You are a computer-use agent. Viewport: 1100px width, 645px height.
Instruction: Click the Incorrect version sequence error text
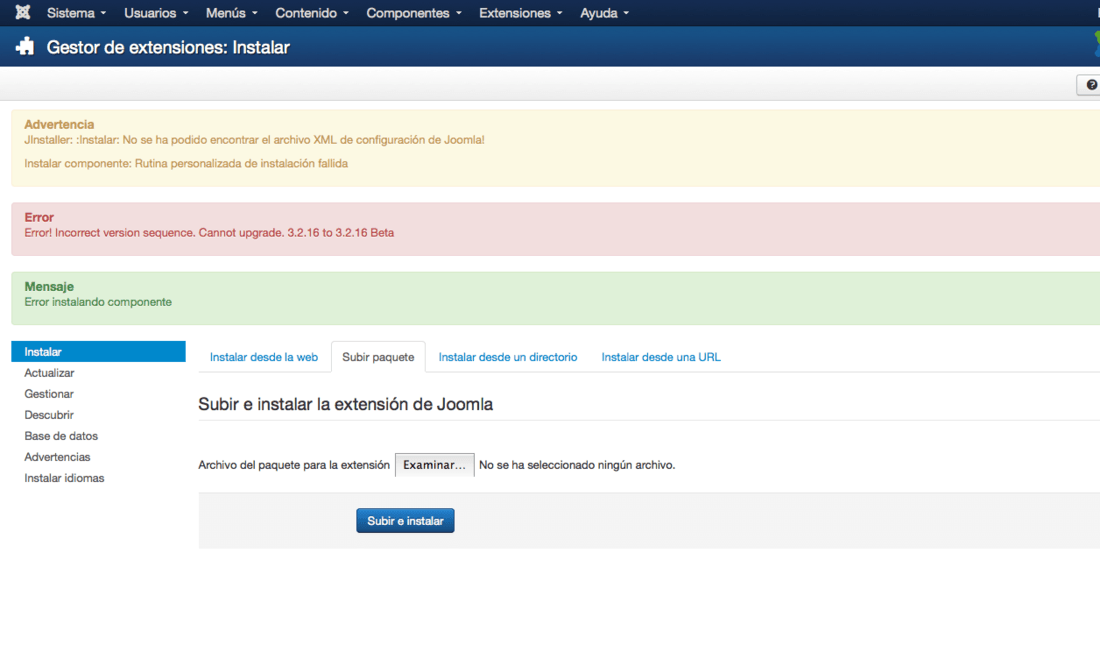[209, 233]
